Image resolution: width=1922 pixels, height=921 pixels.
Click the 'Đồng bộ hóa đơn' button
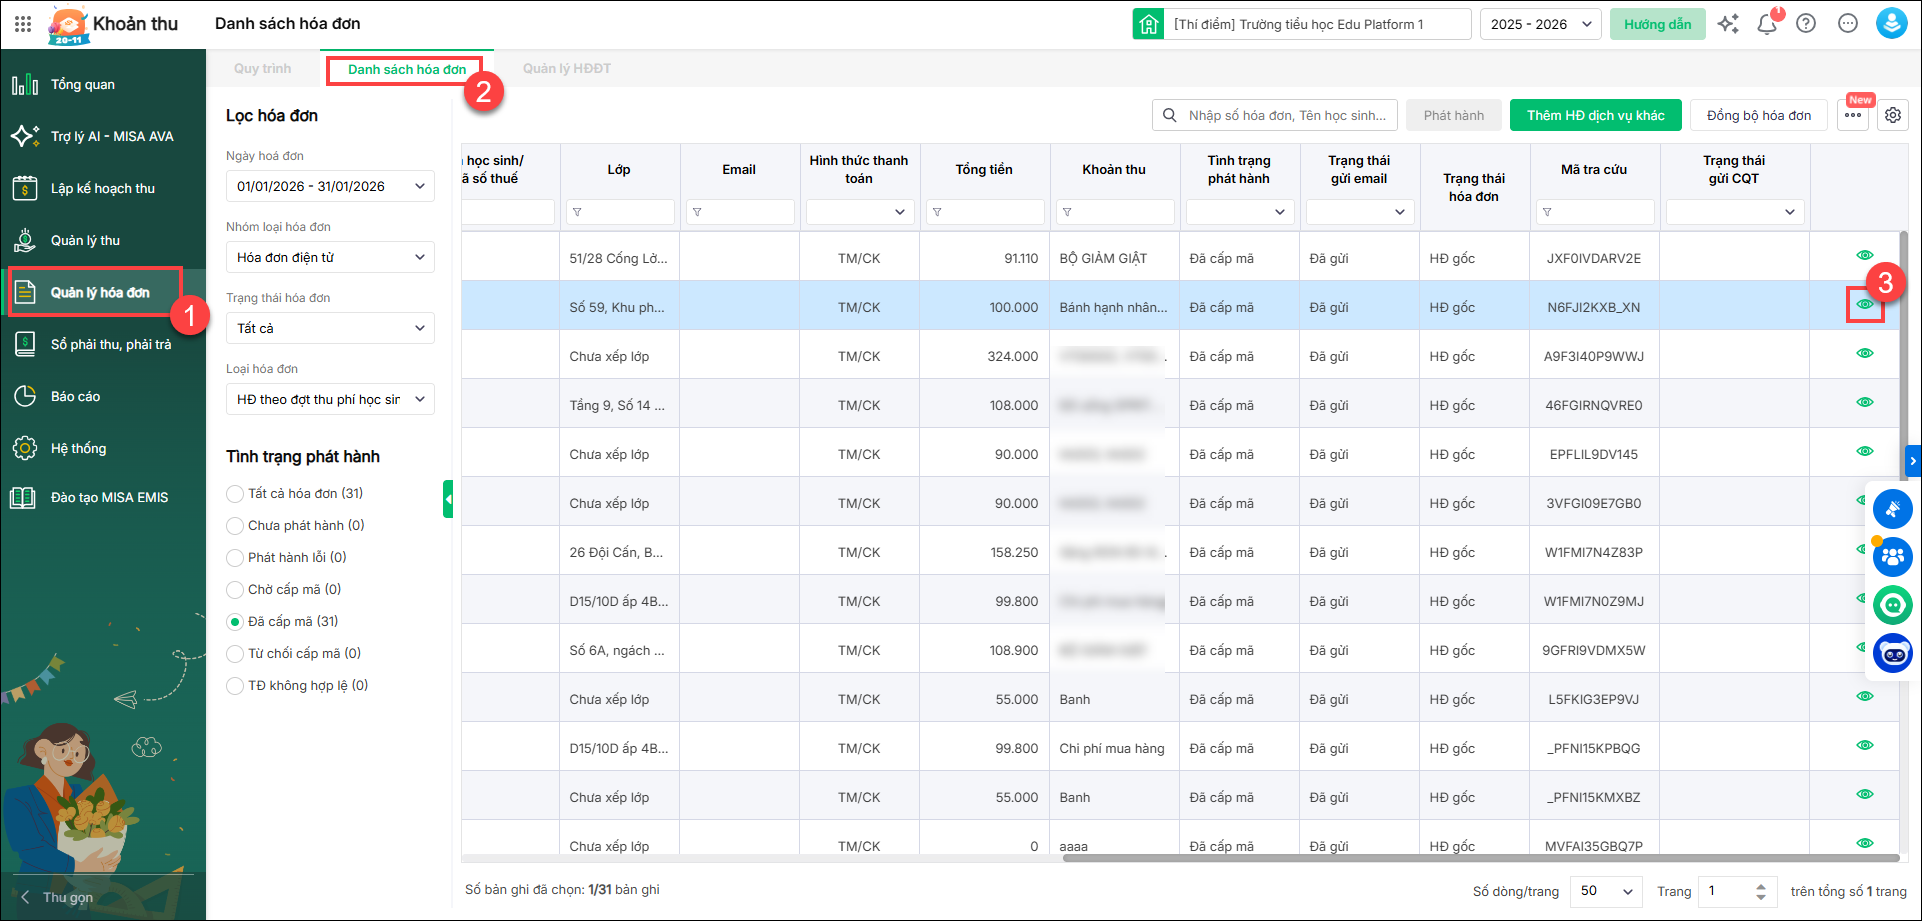tap(1759, 116)
